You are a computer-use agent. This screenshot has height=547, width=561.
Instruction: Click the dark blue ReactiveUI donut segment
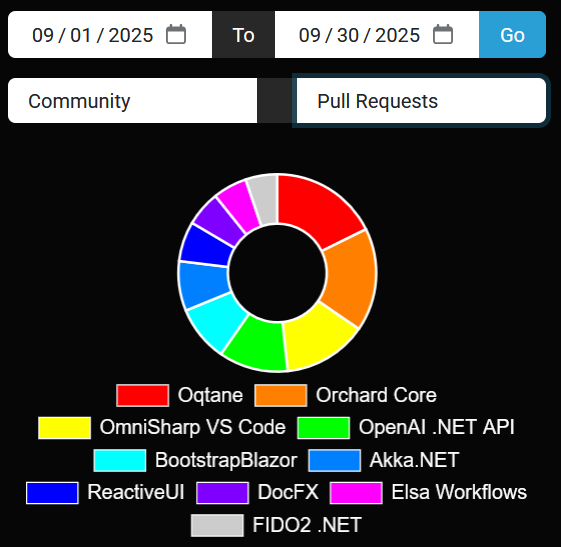208,246
